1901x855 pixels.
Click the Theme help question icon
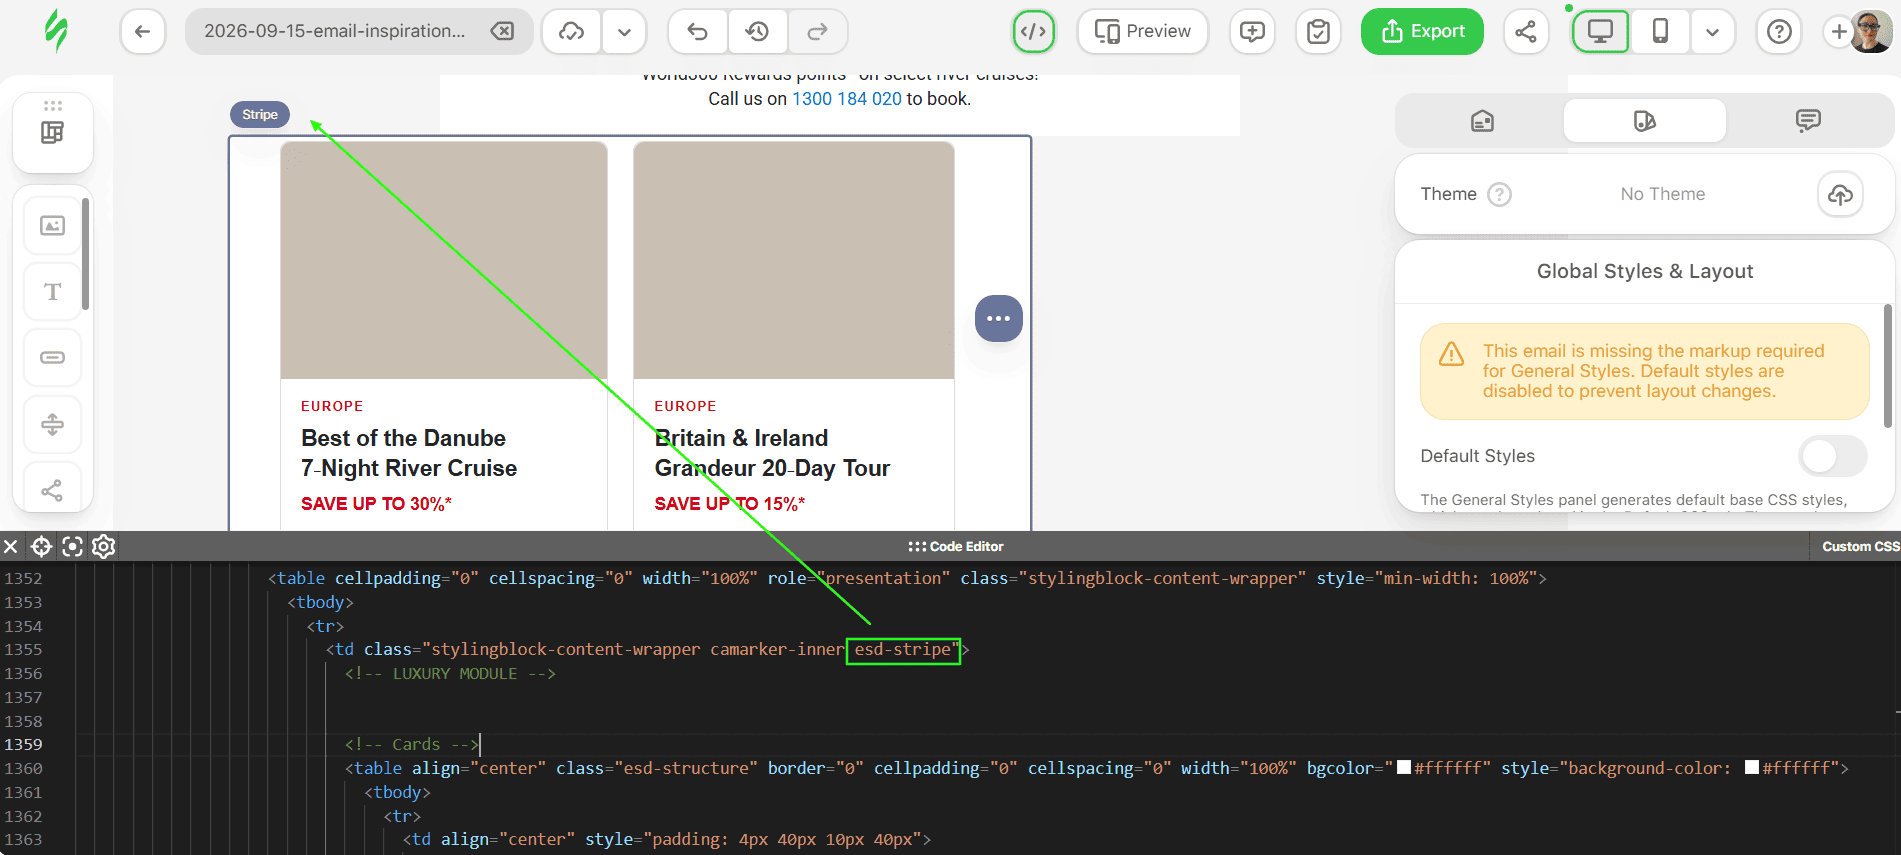(1499, 194)
